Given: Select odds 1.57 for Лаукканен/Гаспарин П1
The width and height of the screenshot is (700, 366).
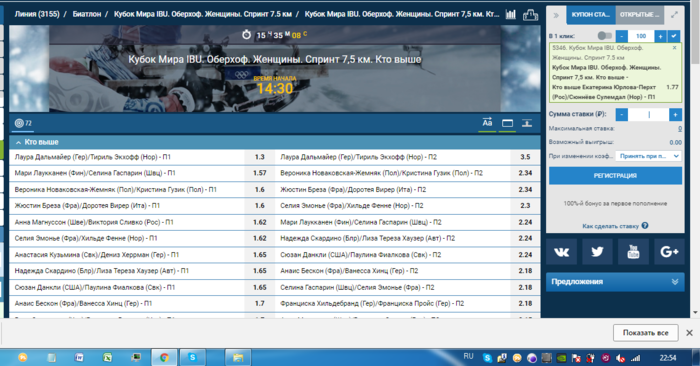Looking at the screenshot, I should click(259, 173).
